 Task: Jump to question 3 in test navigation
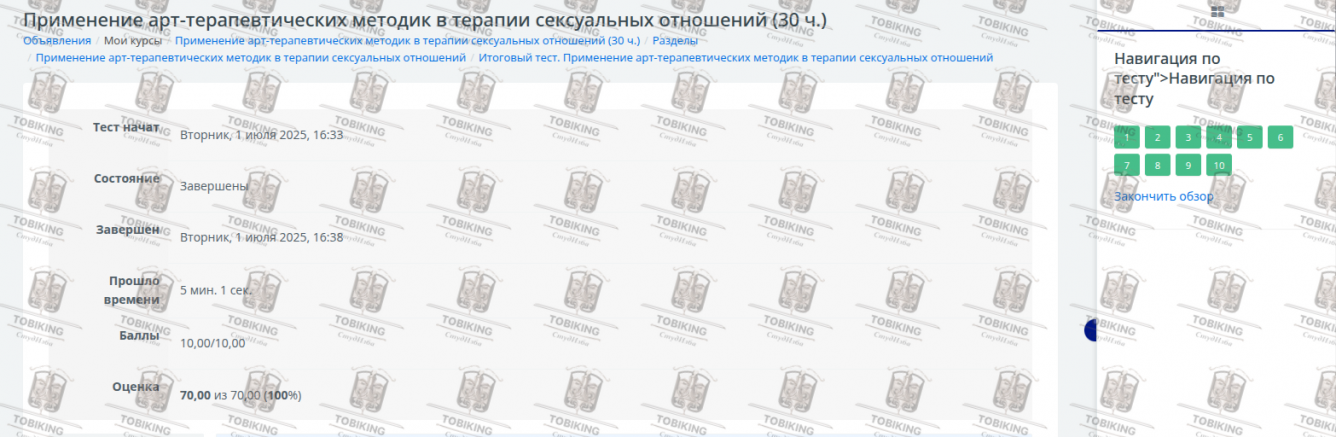pyautogui.click(x=1188, y=138)
